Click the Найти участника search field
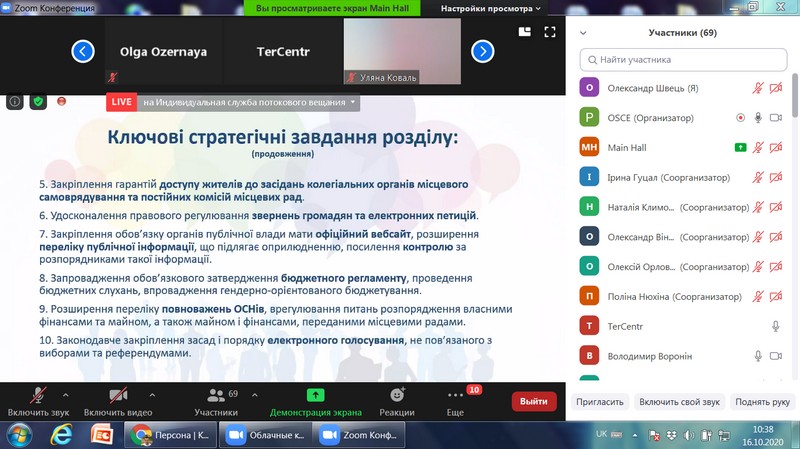Viewport: 800px width, 449px height. (685, 59)
